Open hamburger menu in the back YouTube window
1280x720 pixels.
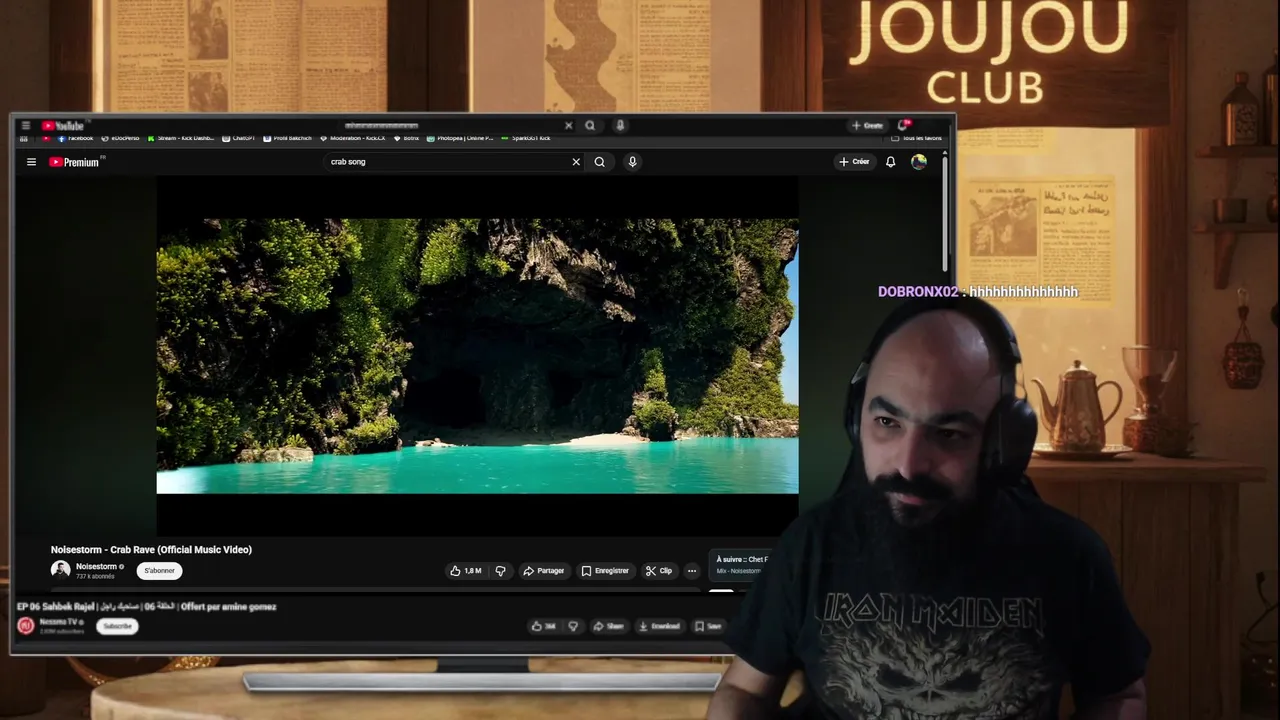pyautogui.click(x=25, y=126)
